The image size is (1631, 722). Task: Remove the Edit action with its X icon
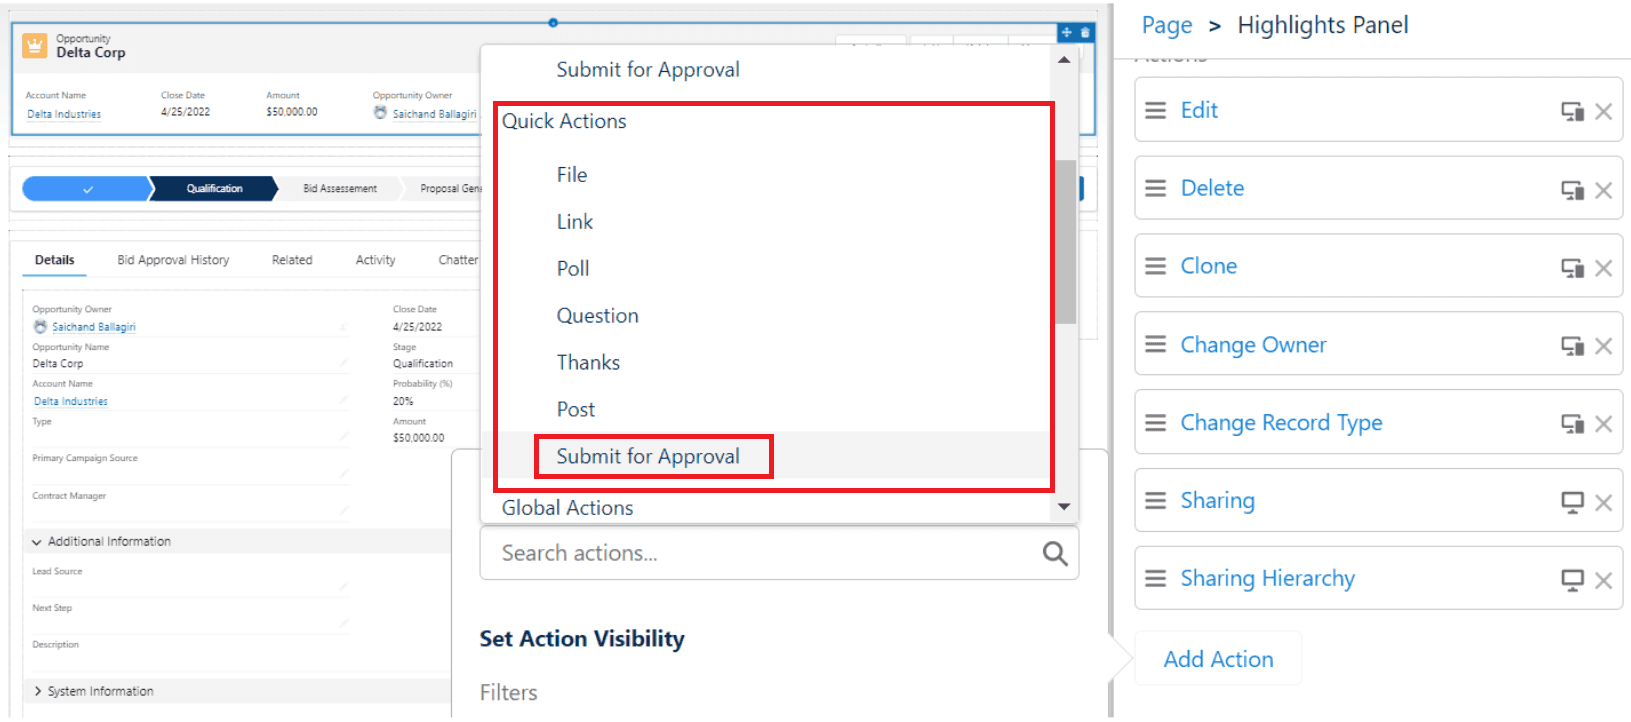pyautogui.click(x=1603, y=111)
